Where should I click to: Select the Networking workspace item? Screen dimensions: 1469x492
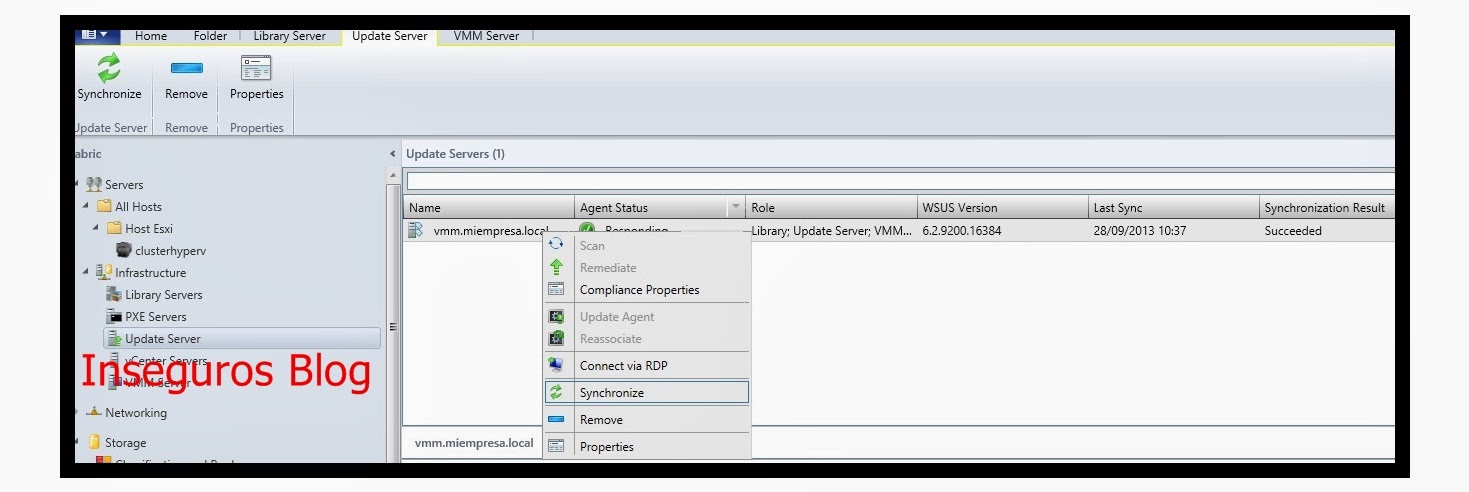tap(135, 413)
